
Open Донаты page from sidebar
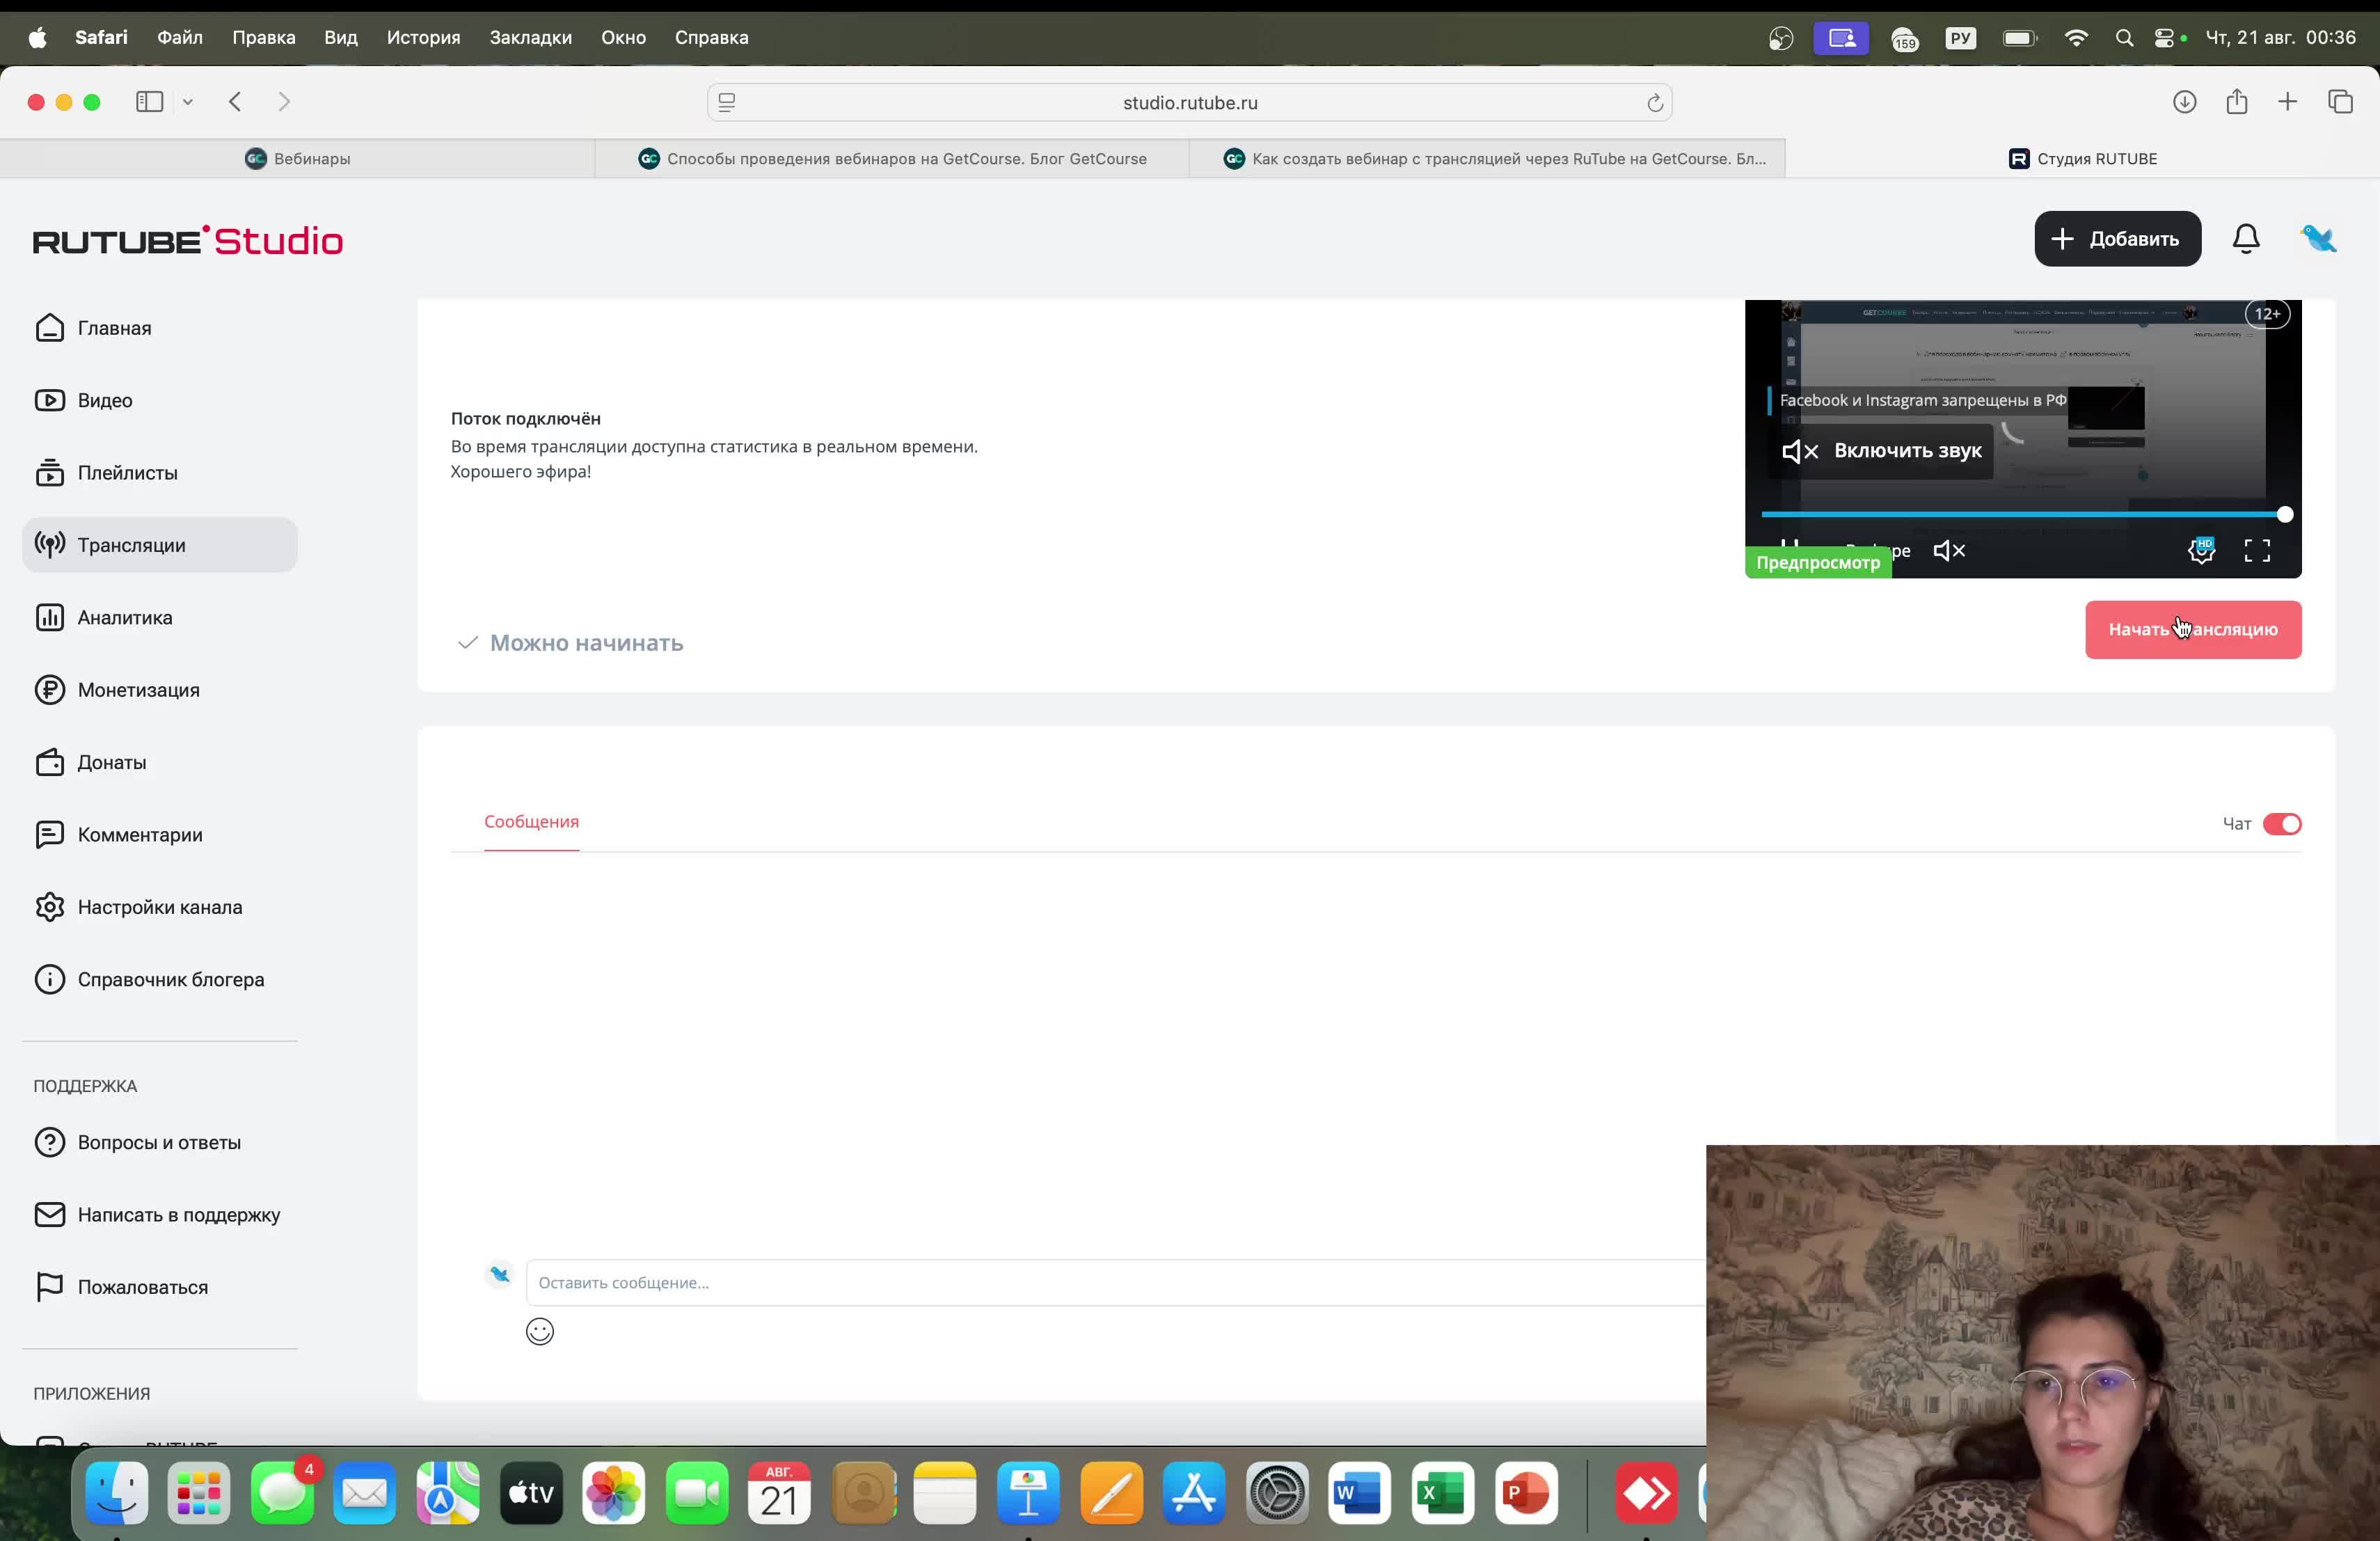[x=111, y=762]
